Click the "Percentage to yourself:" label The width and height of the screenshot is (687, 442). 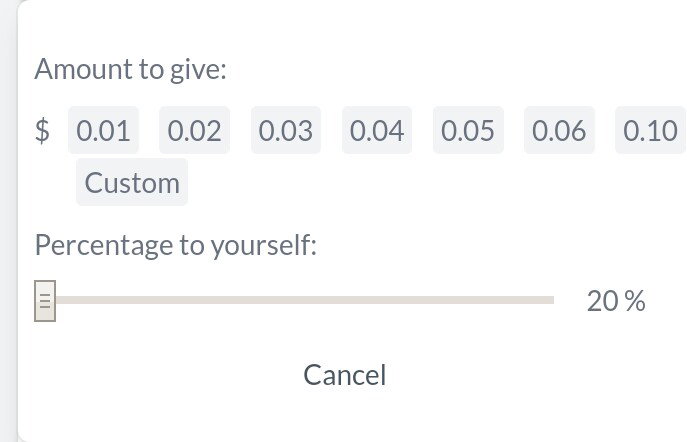[x=176, y=245]
